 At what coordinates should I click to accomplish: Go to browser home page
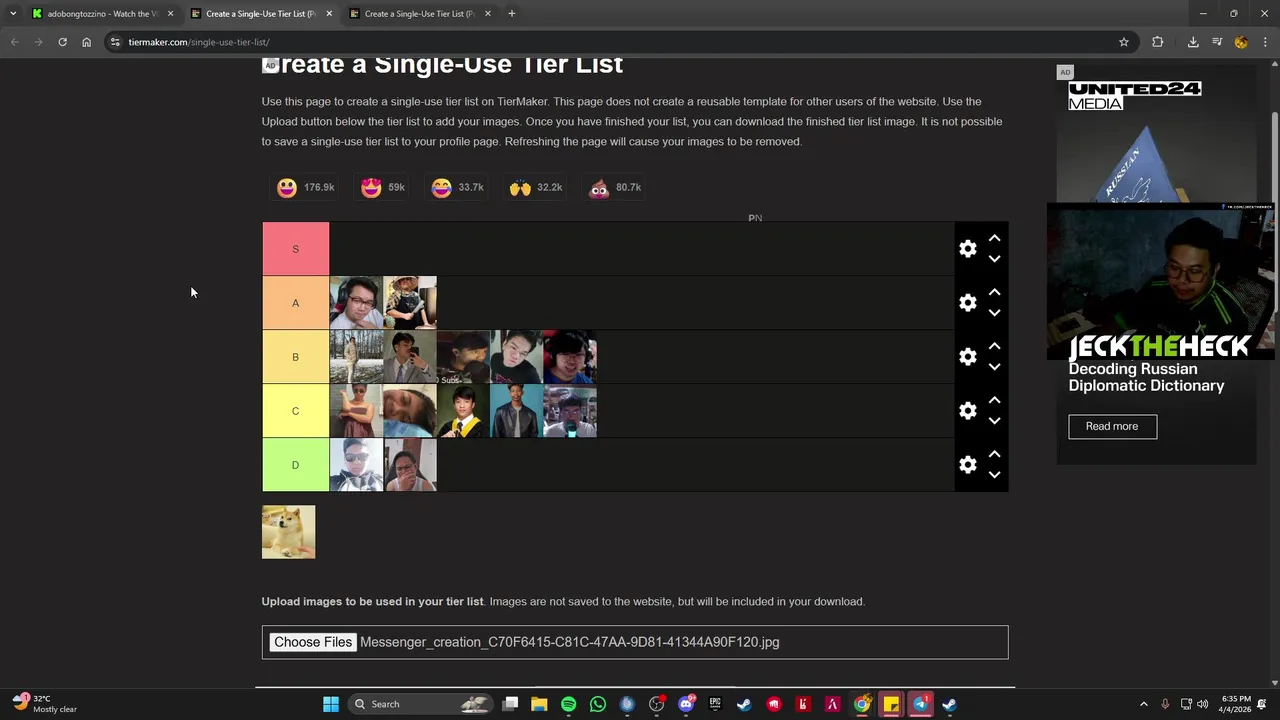[x=86, y=42]
